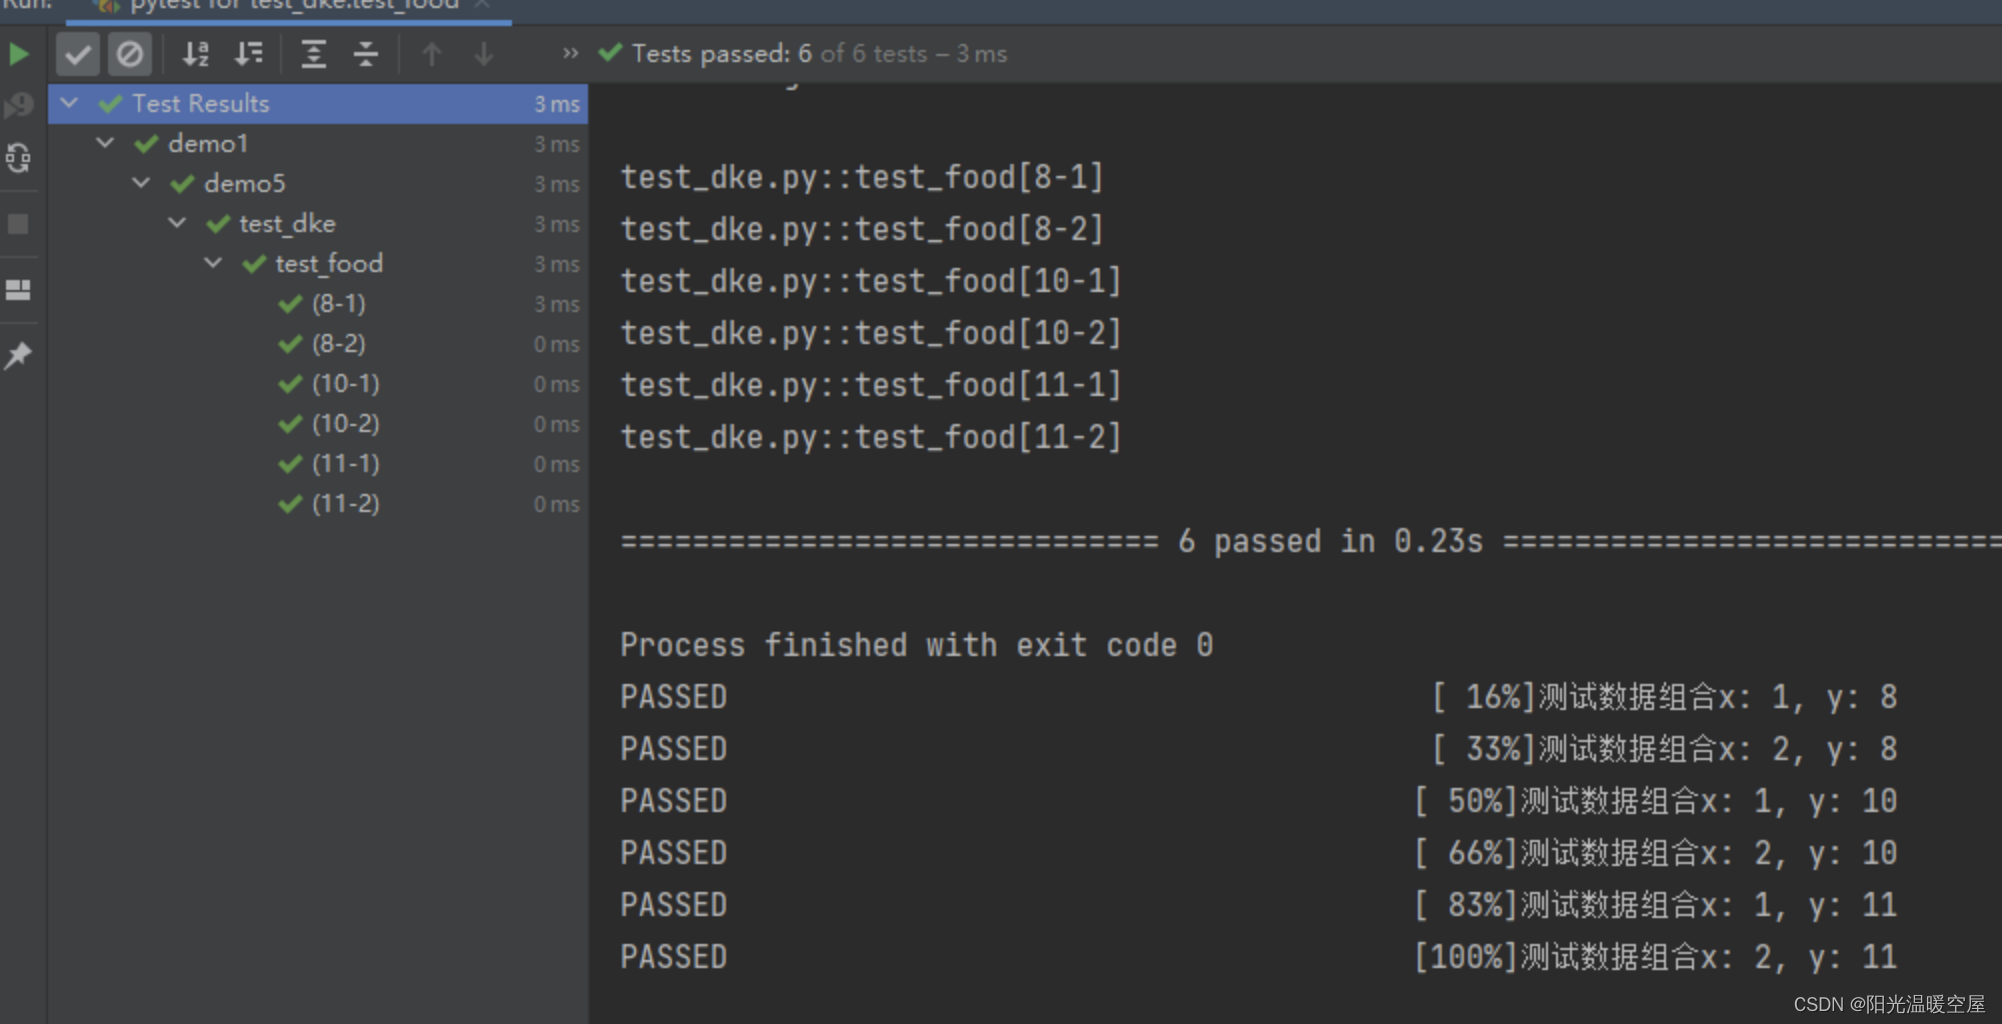2002x1024 pixels.
Task: Click green checkmark icon beside test_food node
Action: coord(254,264)
